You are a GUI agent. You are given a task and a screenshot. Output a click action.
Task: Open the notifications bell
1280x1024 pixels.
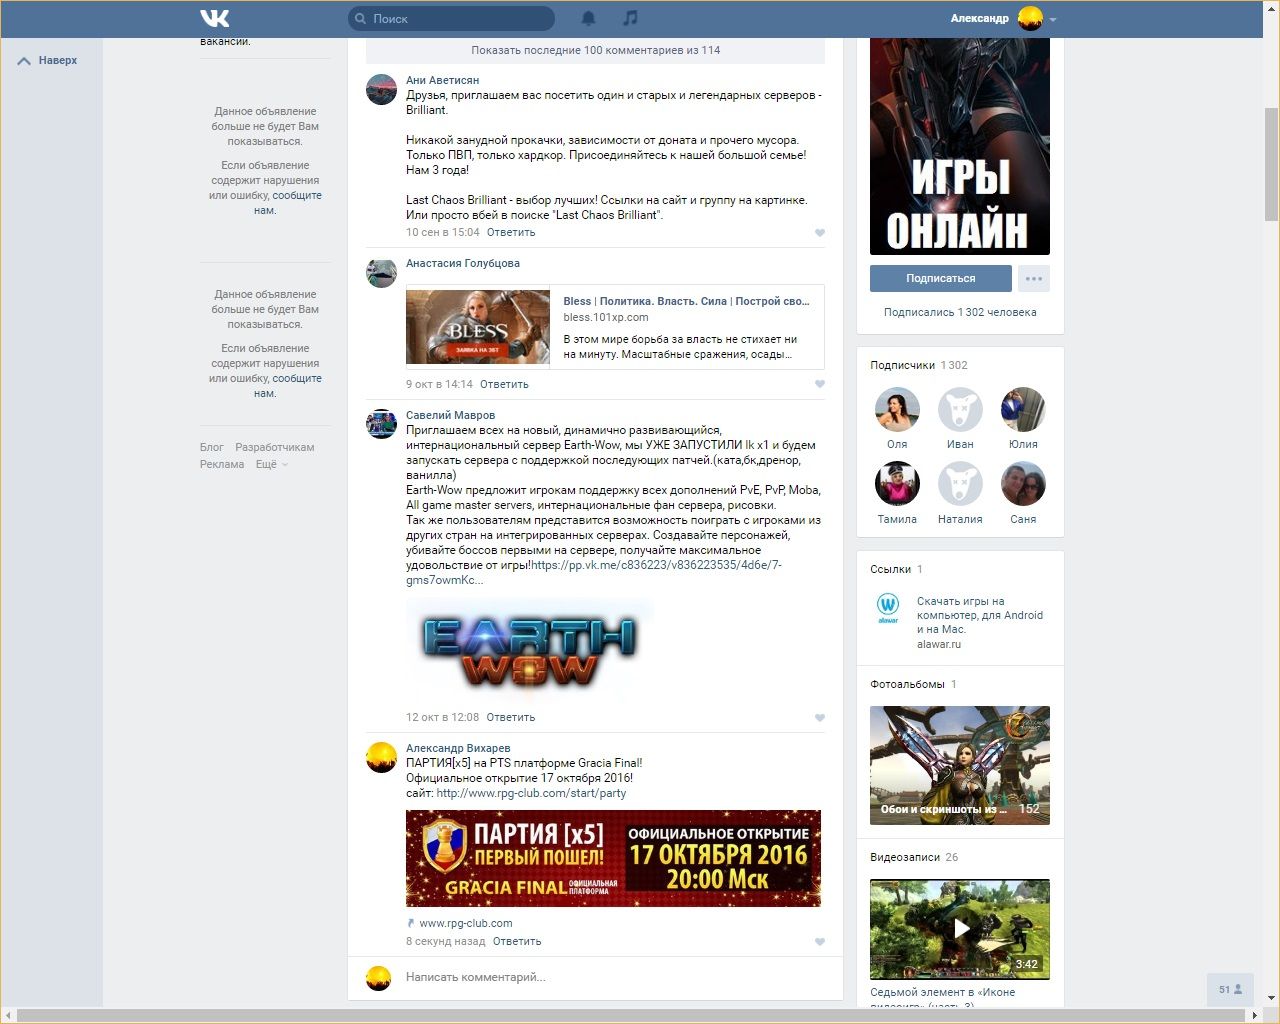[589, 18]
